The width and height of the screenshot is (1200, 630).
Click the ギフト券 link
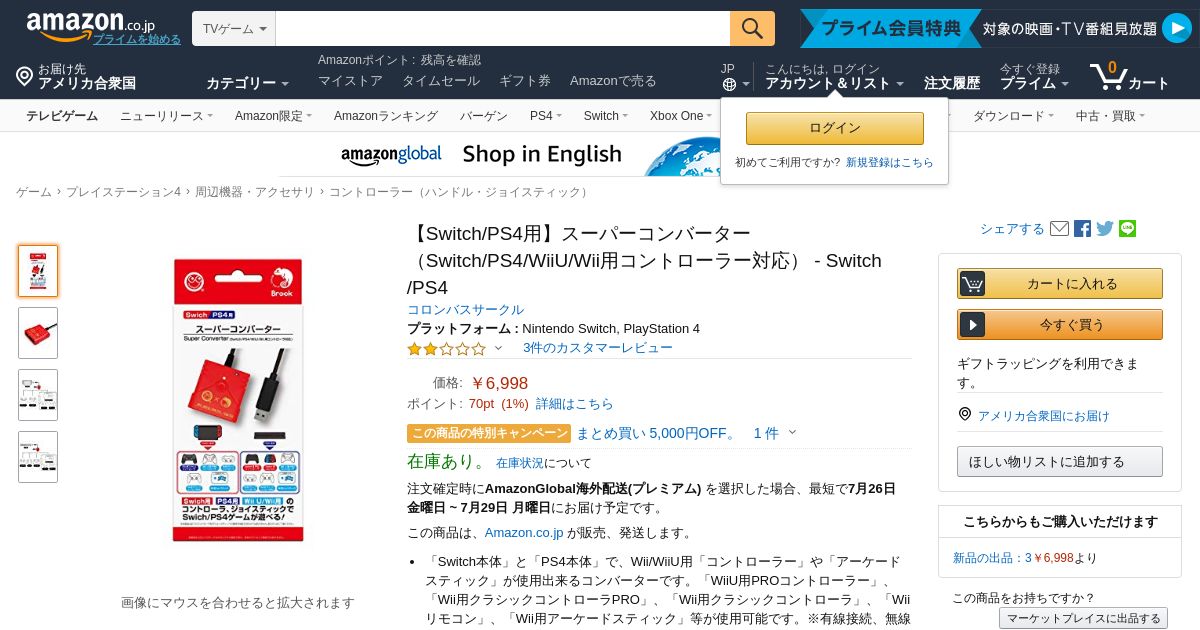coord(525,81)
